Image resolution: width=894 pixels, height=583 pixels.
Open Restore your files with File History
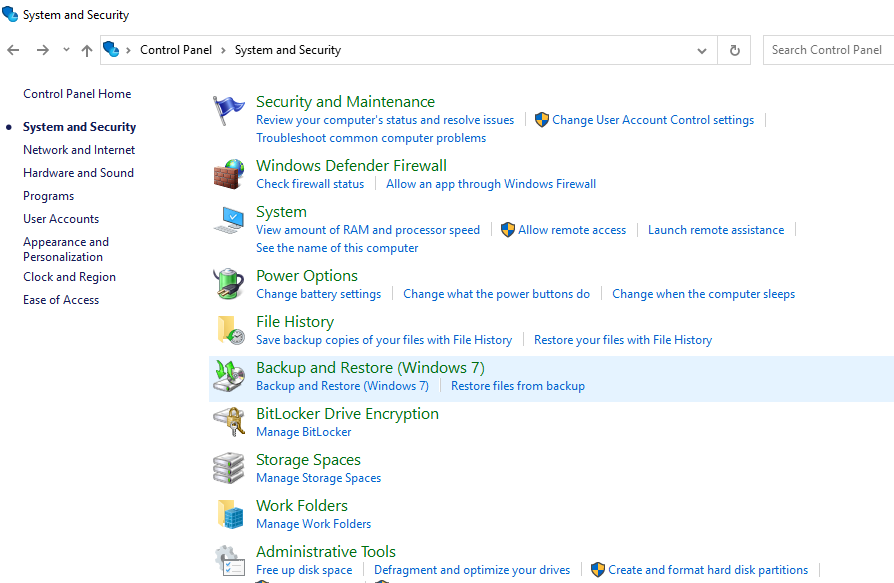pyautogui.click(x=623, y=340)
